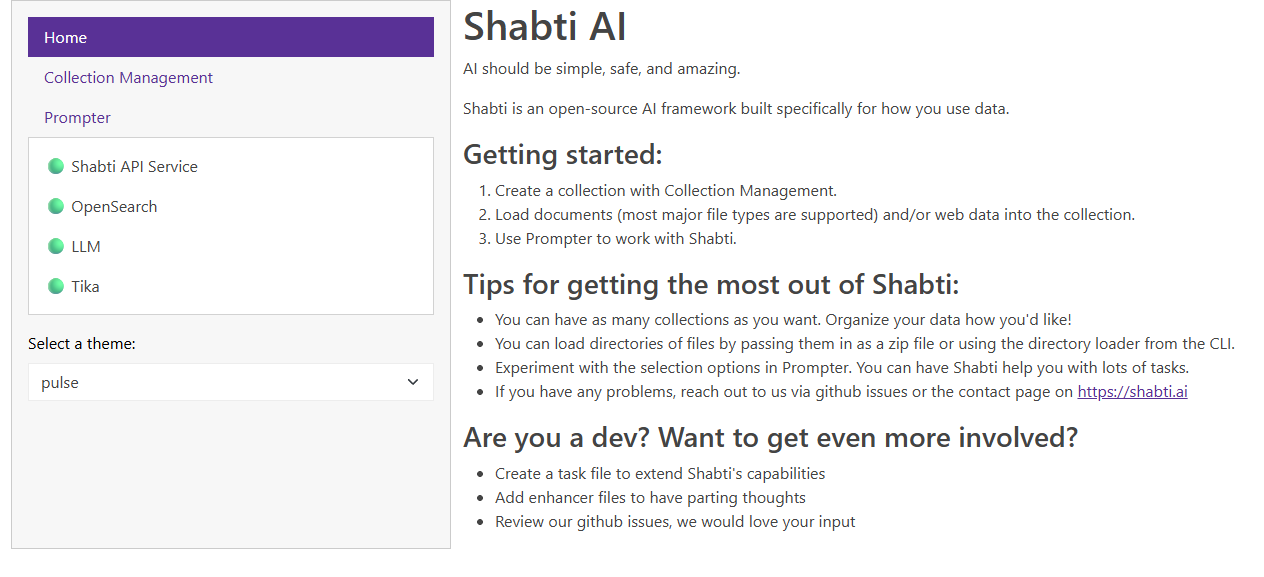
Task: Click the Shabti API Service label
Action: [134, 166]
